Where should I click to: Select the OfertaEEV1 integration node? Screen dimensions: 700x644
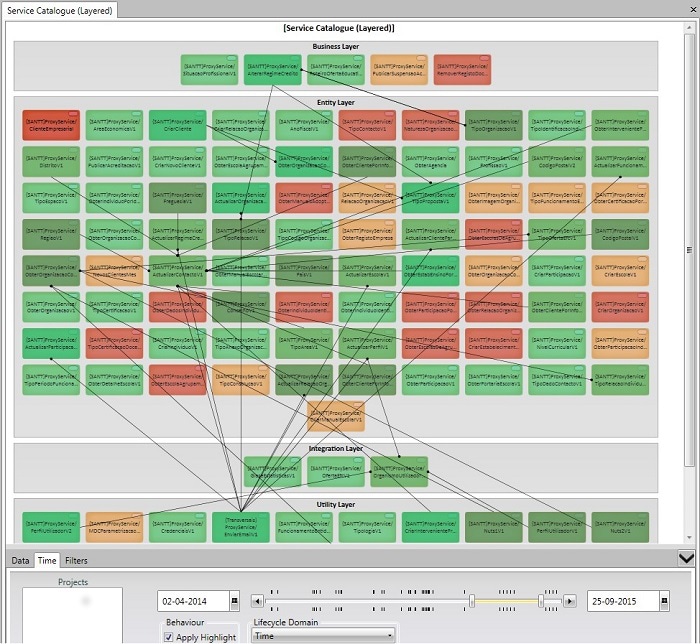point(336,472)
